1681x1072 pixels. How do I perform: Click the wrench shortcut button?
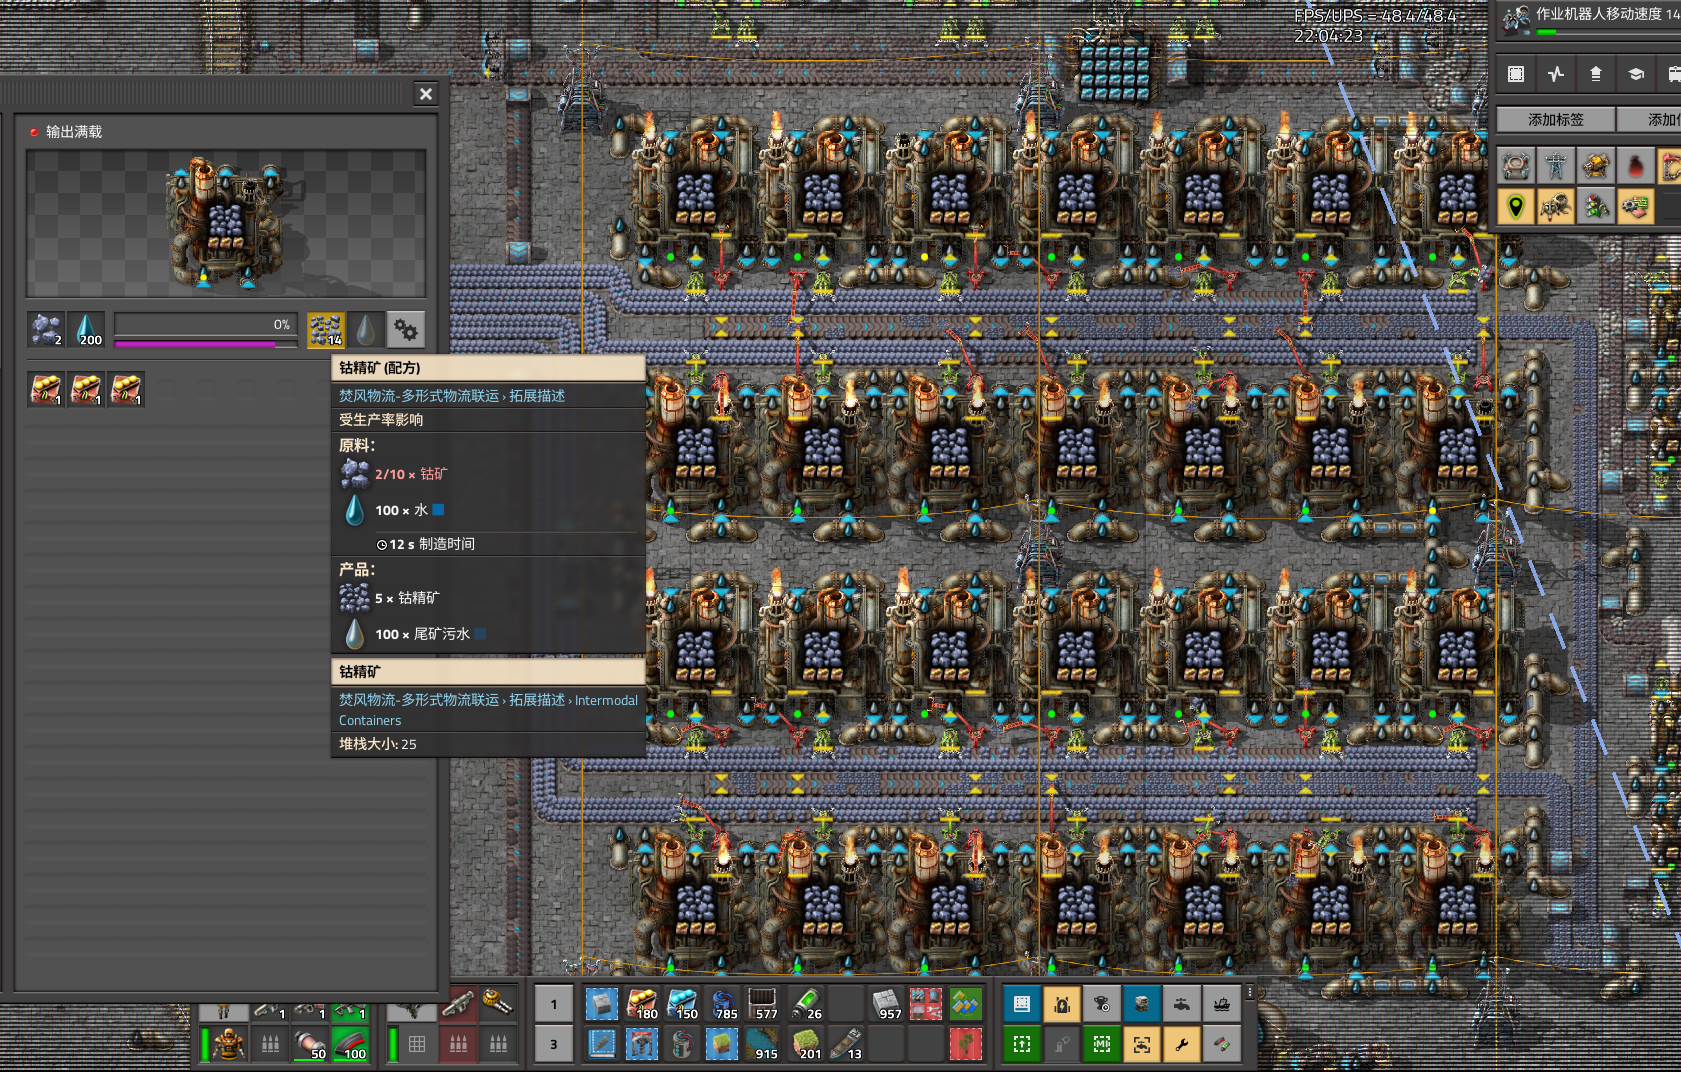click(x=1182, y=1044)
